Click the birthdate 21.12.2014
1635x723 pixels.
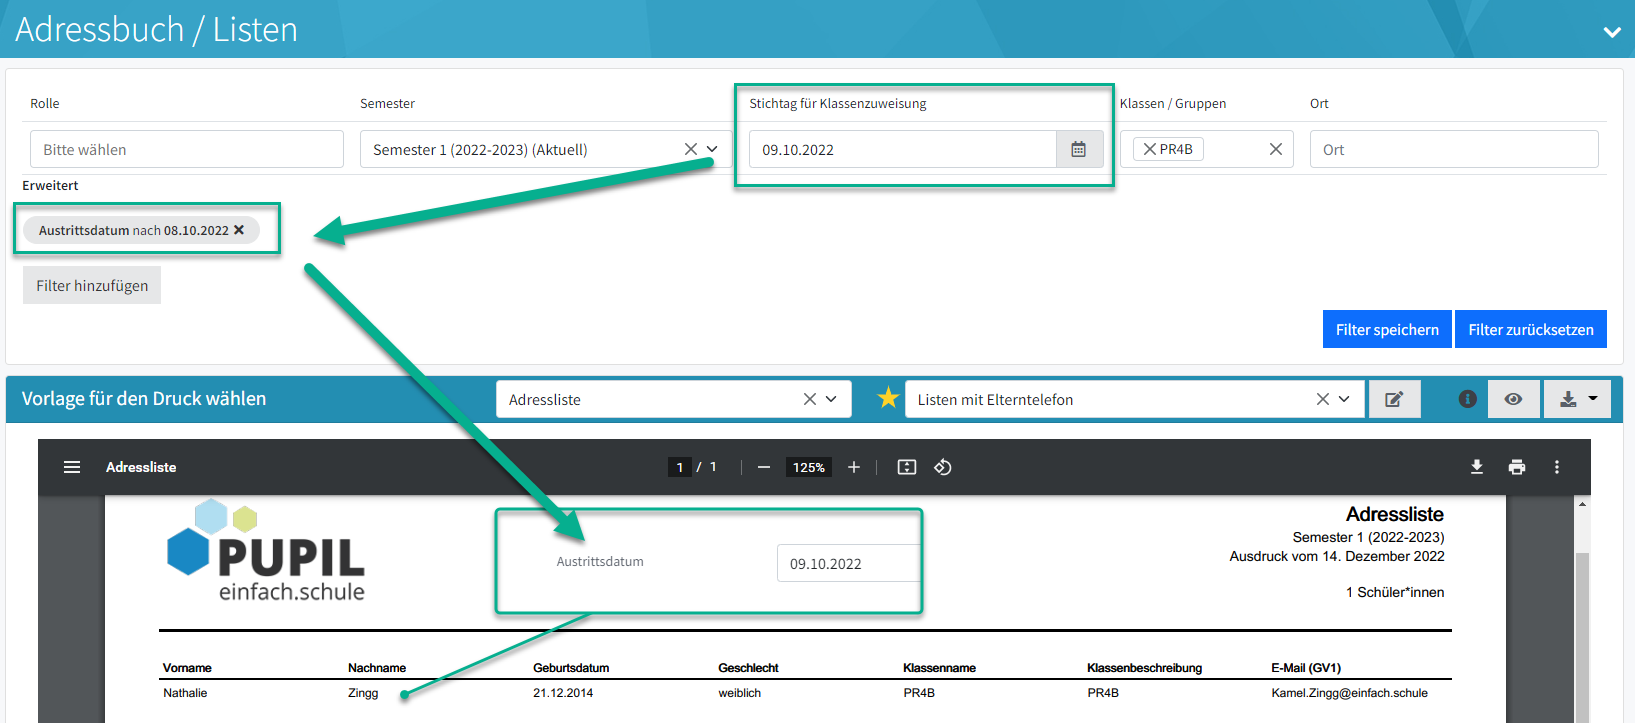click(x=563, y=693)
